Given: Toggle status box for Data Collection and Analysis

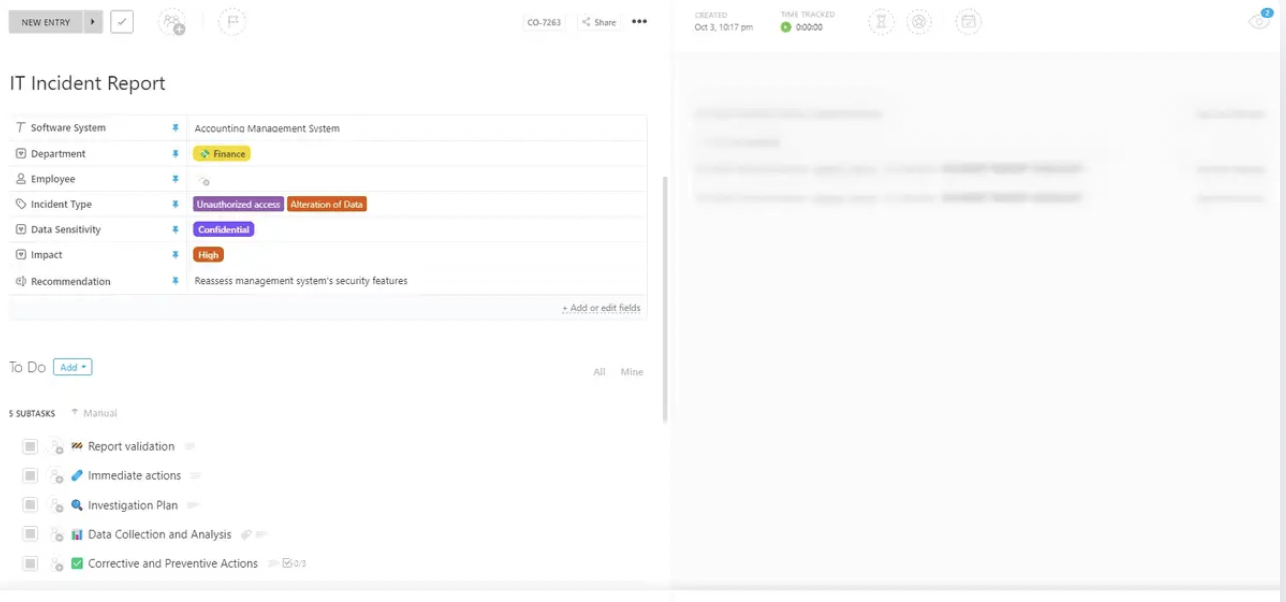Looking at the screenshot, I should tap(30, 534).
